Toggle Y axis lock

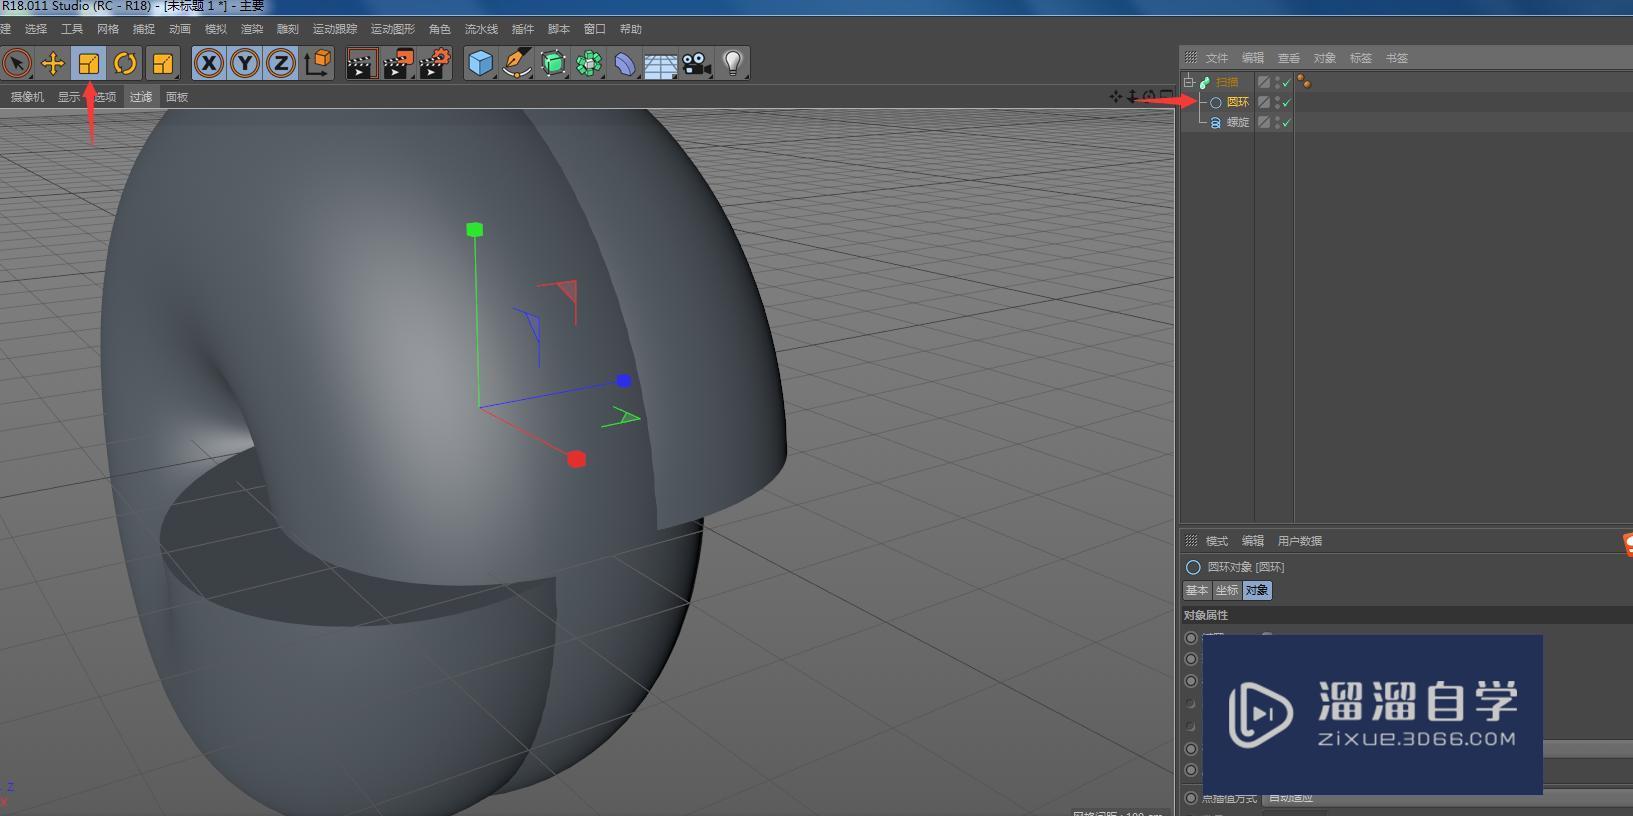pyautogui.click(x=244, y=64)
